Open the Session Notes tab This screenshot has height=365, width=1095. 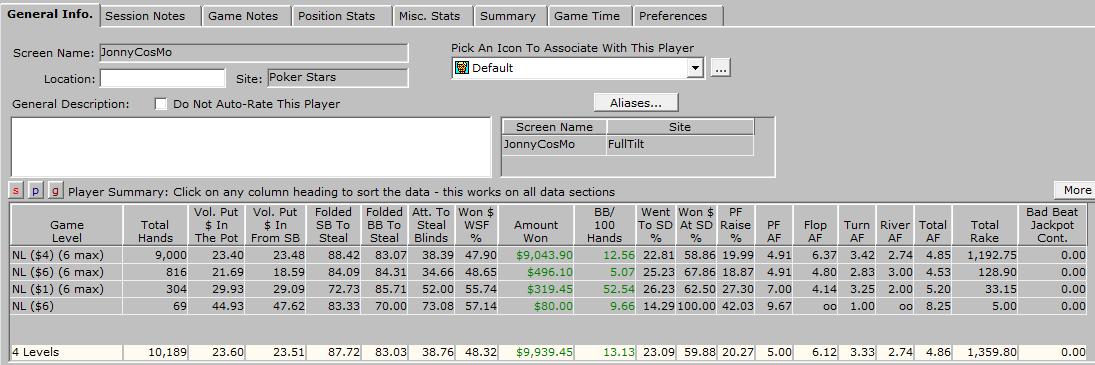pos(150,15)
